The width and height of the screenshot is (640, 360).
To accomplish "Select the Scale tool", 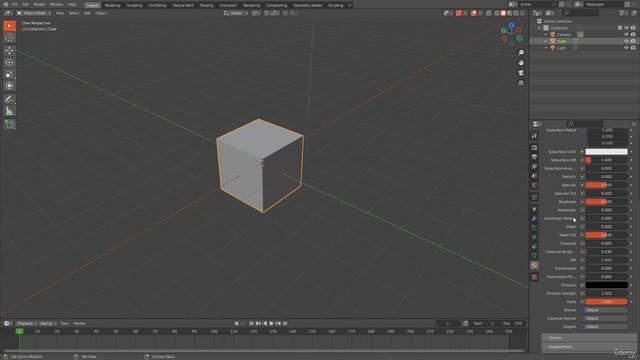I will (9, 74).
